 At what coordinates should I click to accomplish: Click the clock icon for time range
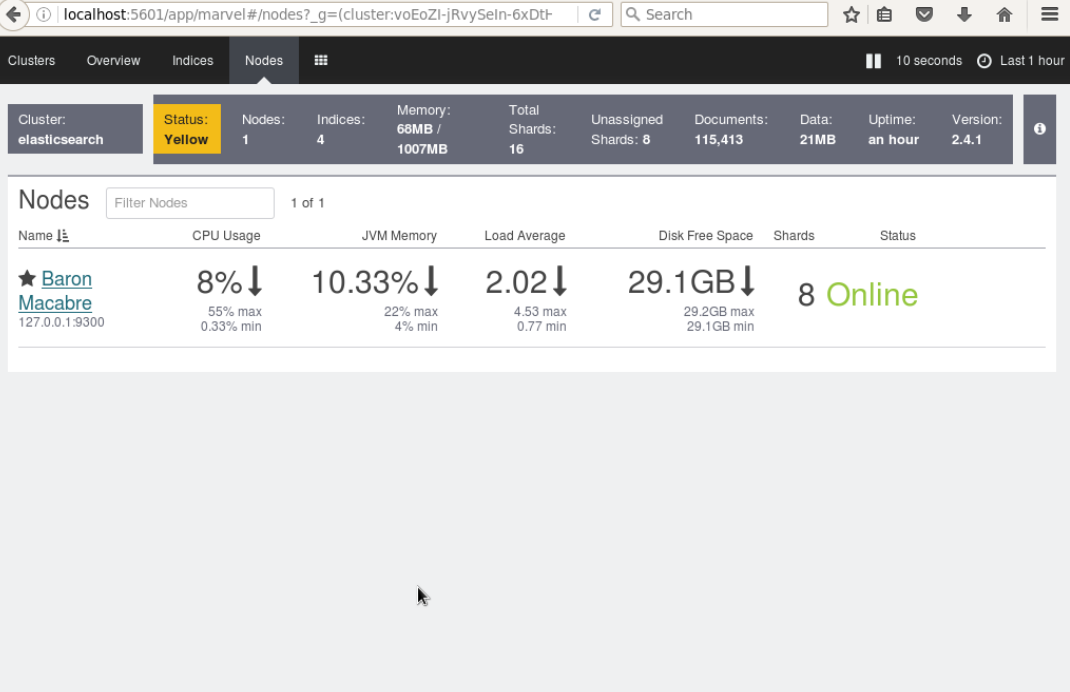pyautogui.click(x=984, y=61)
